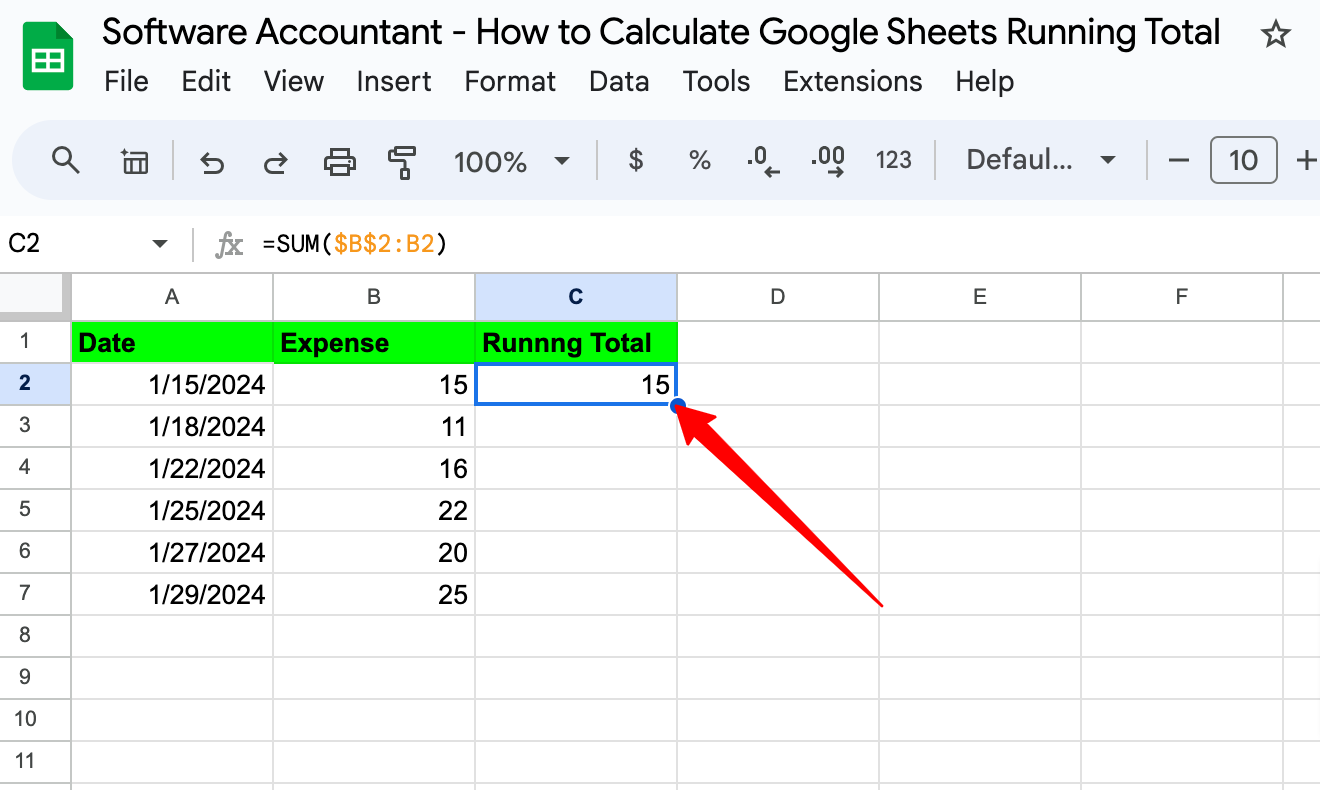
Task: Open the Extensions menu
Action: tap(853, 81)
